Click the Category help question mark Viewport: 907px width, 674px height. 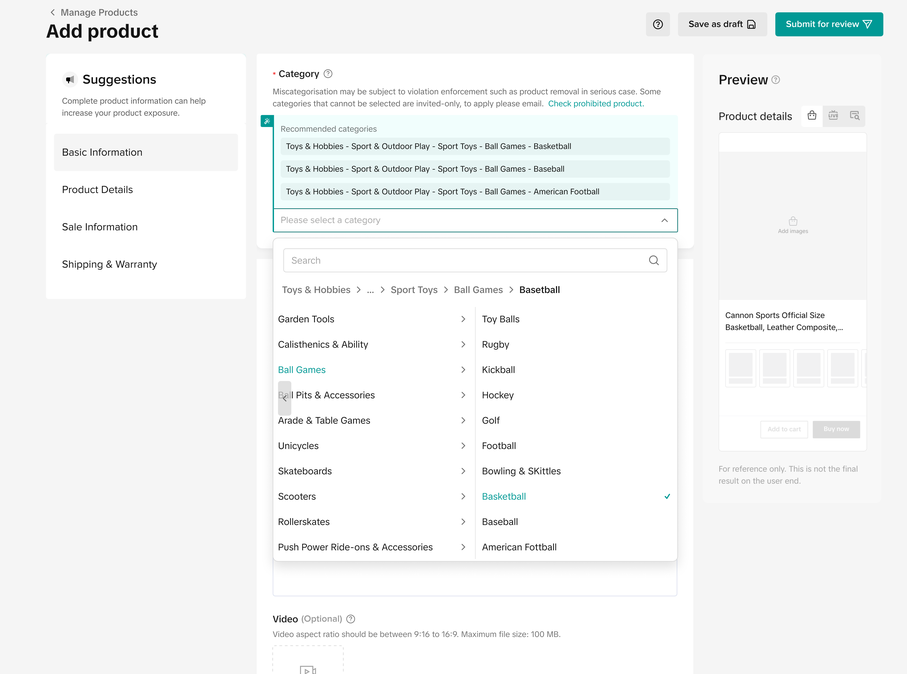pyautogui.click(x=328, y=74)
